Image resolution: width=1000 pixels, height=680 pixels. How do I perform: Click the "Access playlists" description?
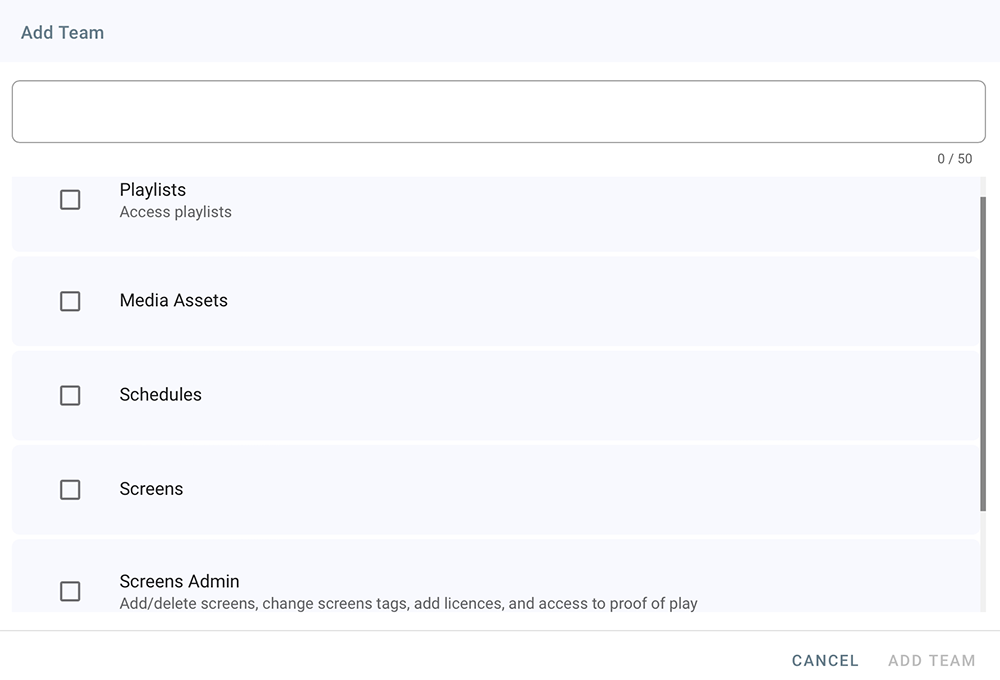coord(175,212)
